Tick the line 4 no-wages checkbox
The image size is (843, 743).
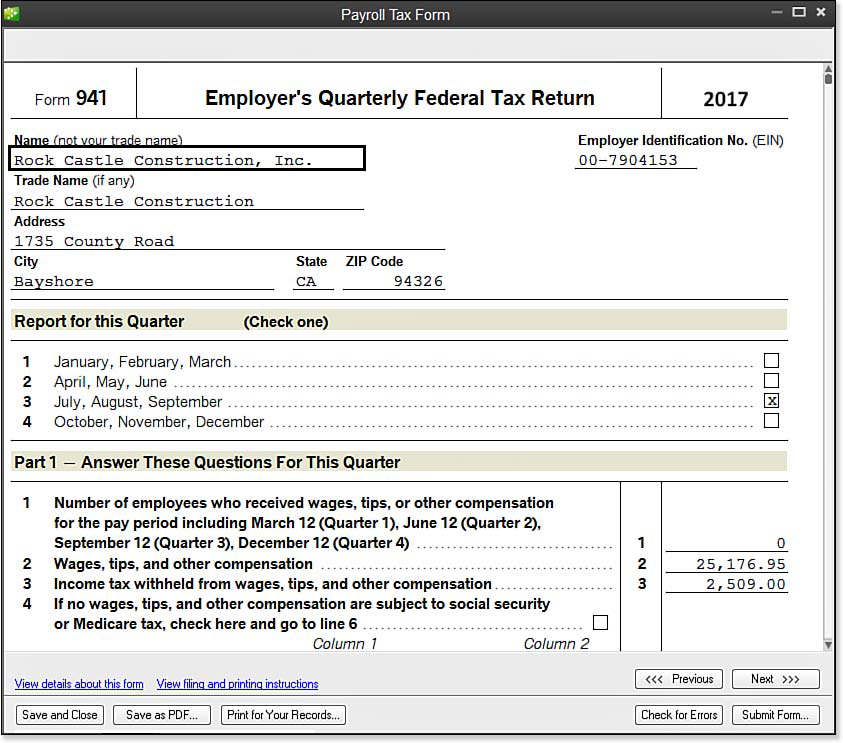601,623
